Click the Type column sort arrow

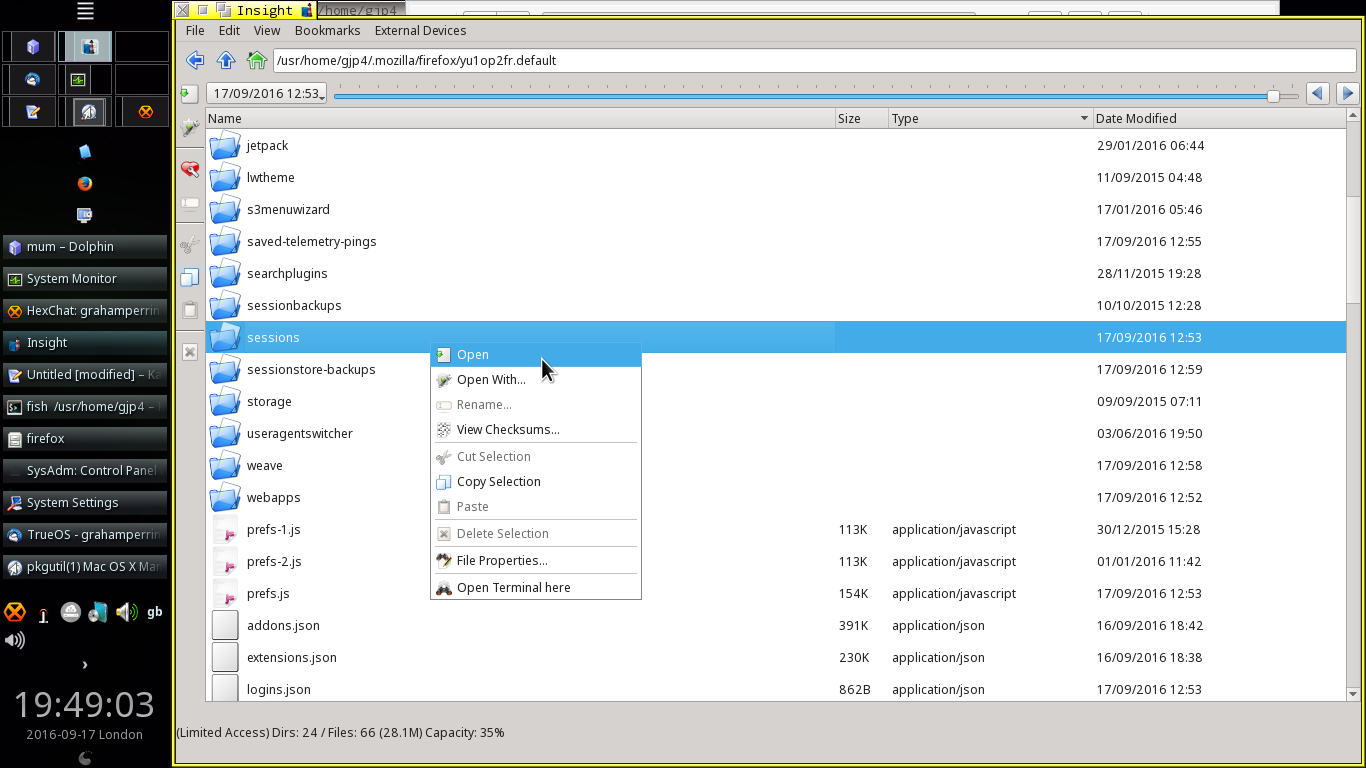tap(1084, 118)
